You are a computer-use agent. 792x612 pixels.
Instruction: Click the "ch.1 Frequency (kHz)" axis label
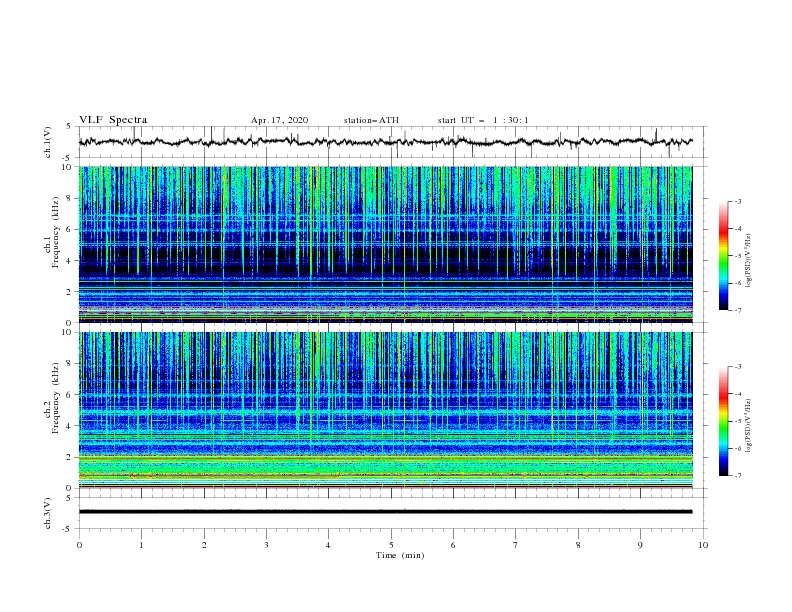click(52, 230)
